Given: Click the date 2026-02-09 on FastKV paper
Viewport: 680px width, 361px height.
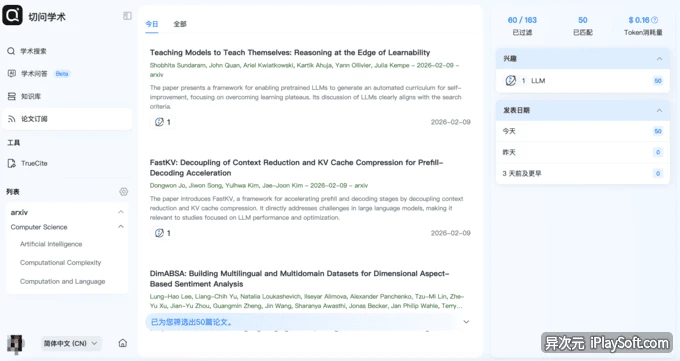Looking at the screenshot, I should 451,233.
